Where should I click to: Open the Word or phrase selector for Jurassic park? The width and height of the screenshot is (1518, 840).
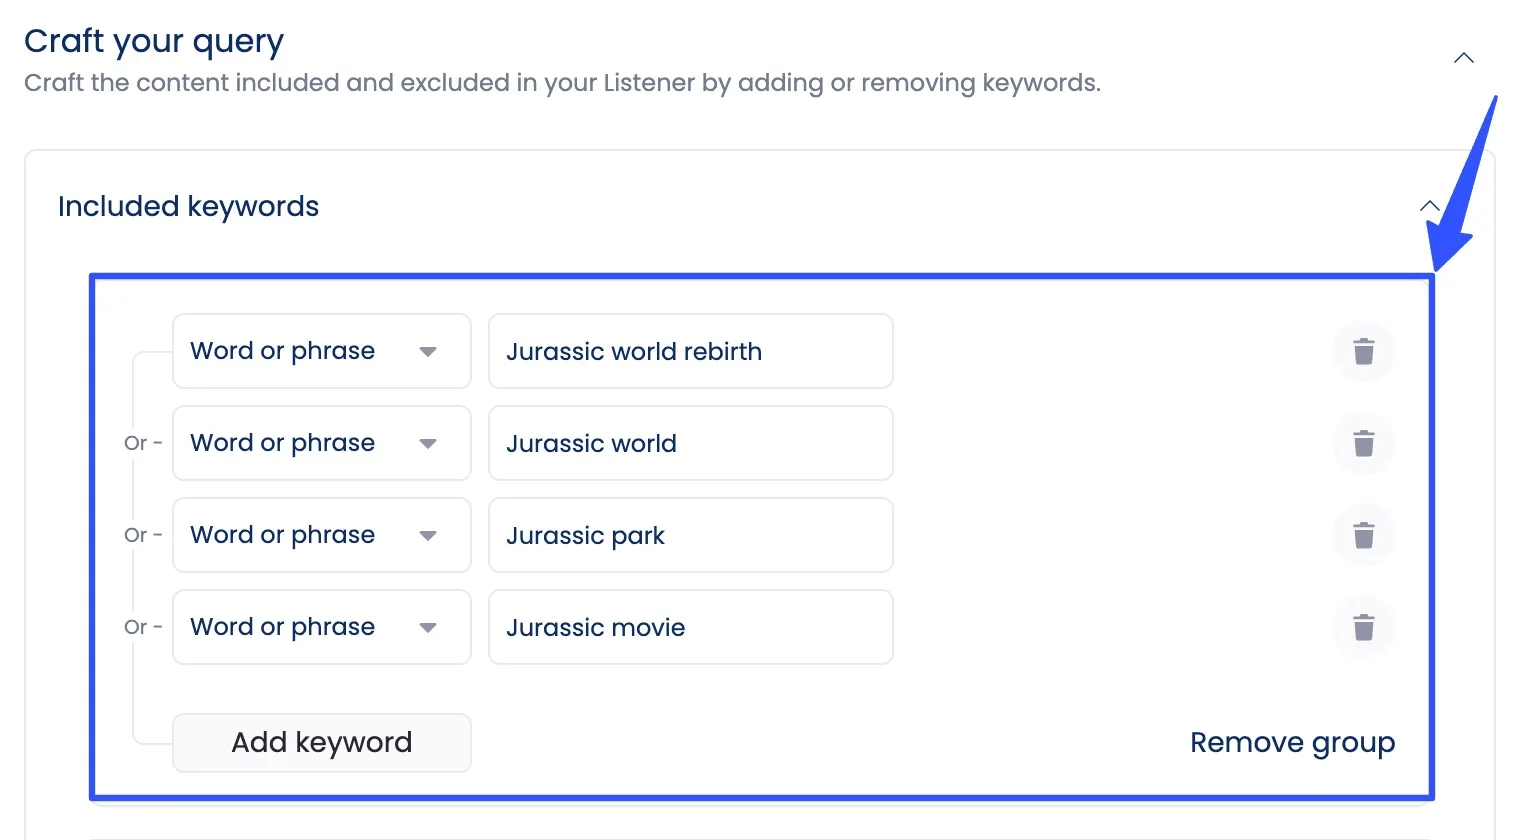(320, 535)
